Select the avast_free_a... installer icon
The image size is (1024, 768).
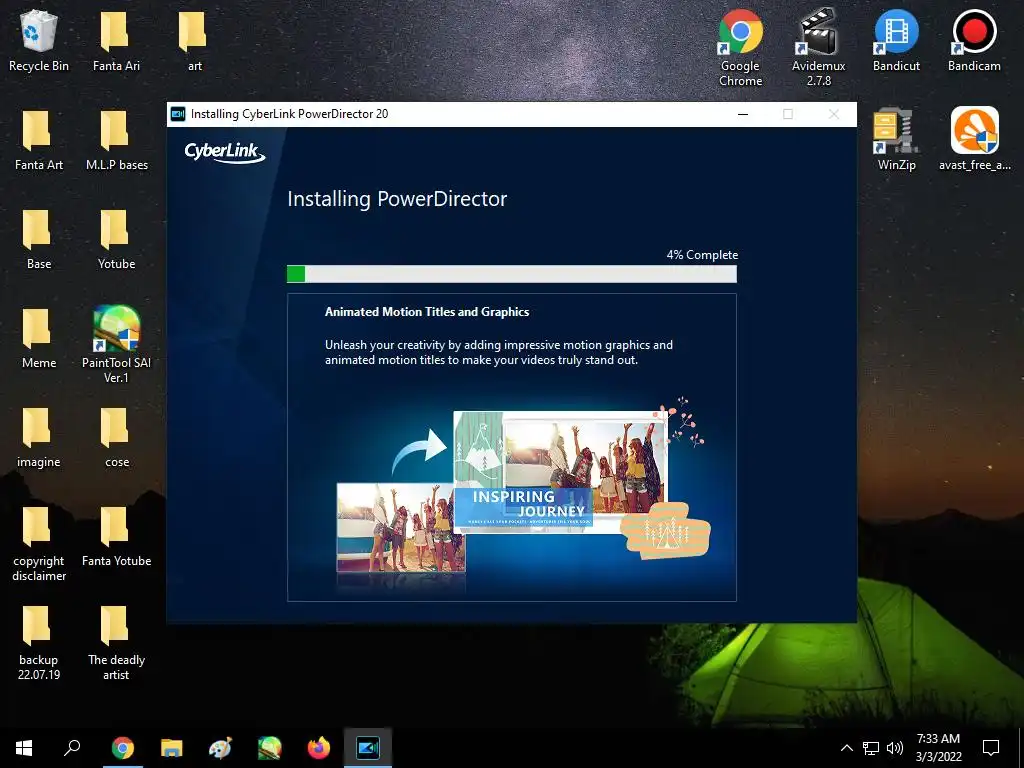click(x=974, y=139)
